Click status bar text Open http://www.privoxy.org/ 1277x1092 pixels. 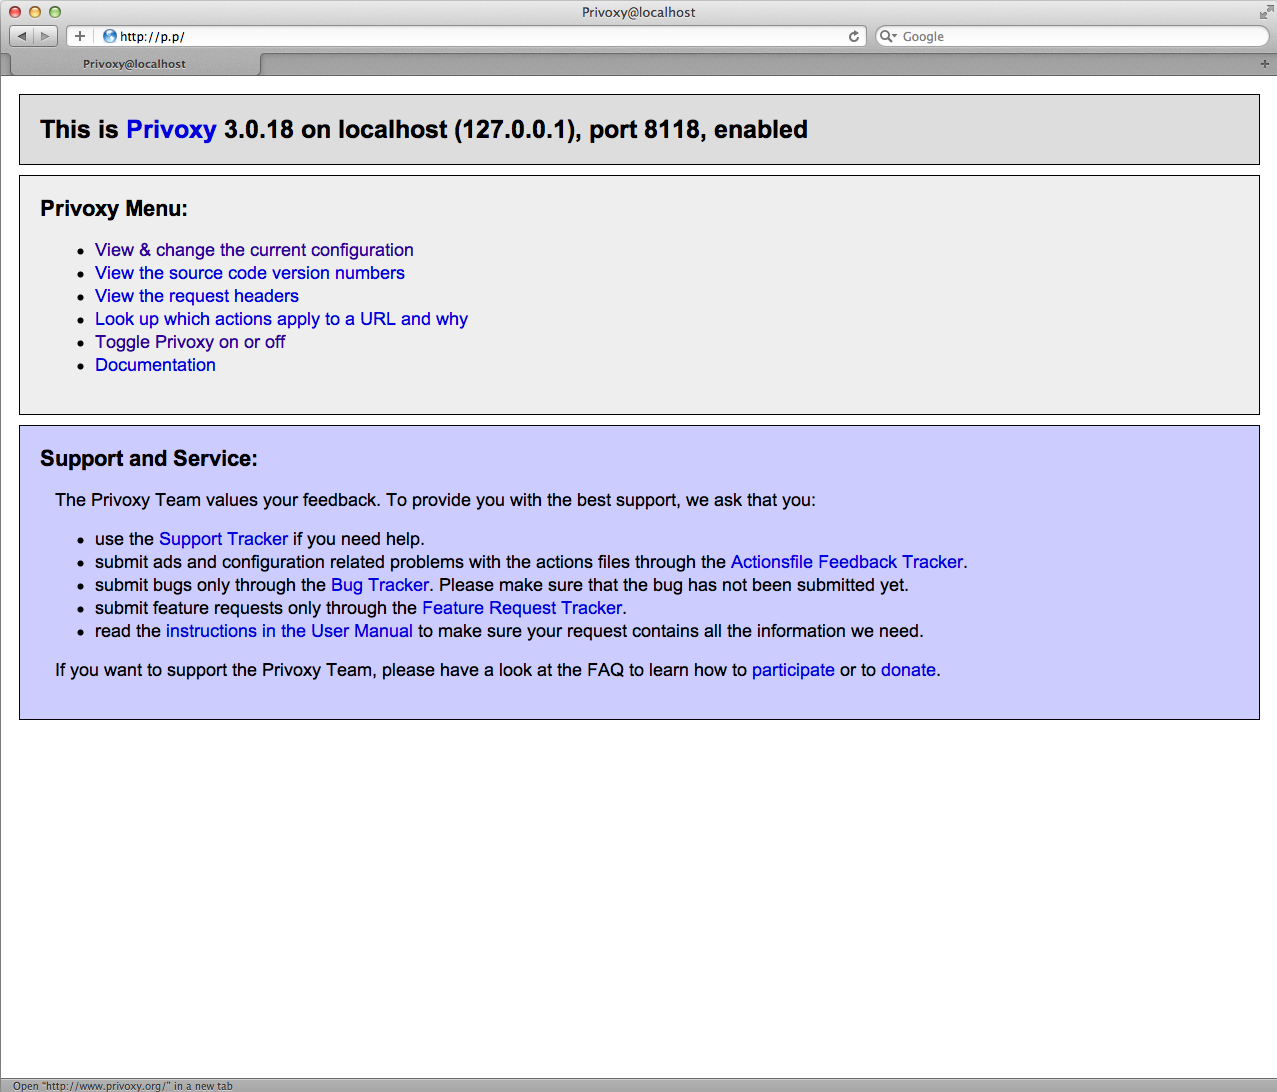[x=122, y=1086]
